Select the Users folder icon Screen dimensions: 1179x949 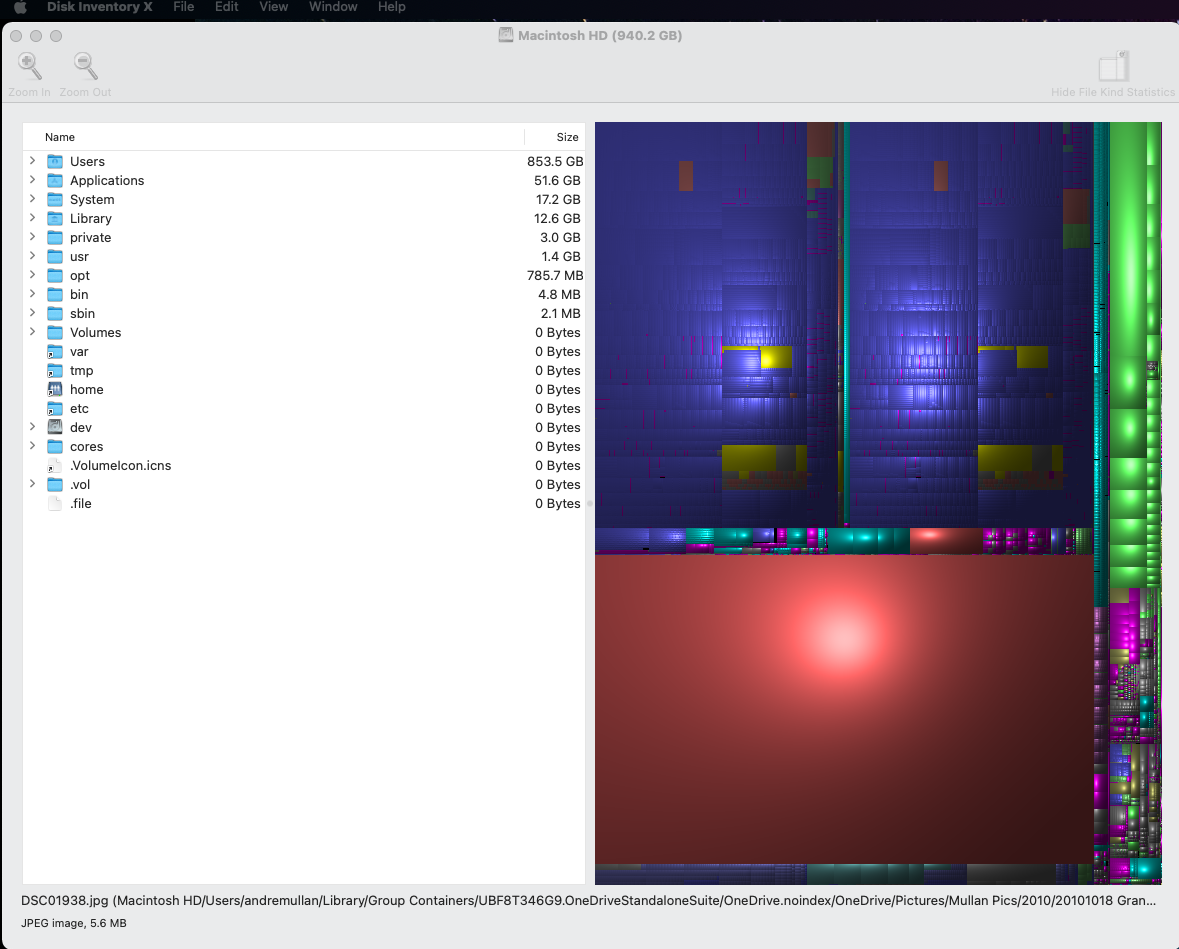click(55, 162)
